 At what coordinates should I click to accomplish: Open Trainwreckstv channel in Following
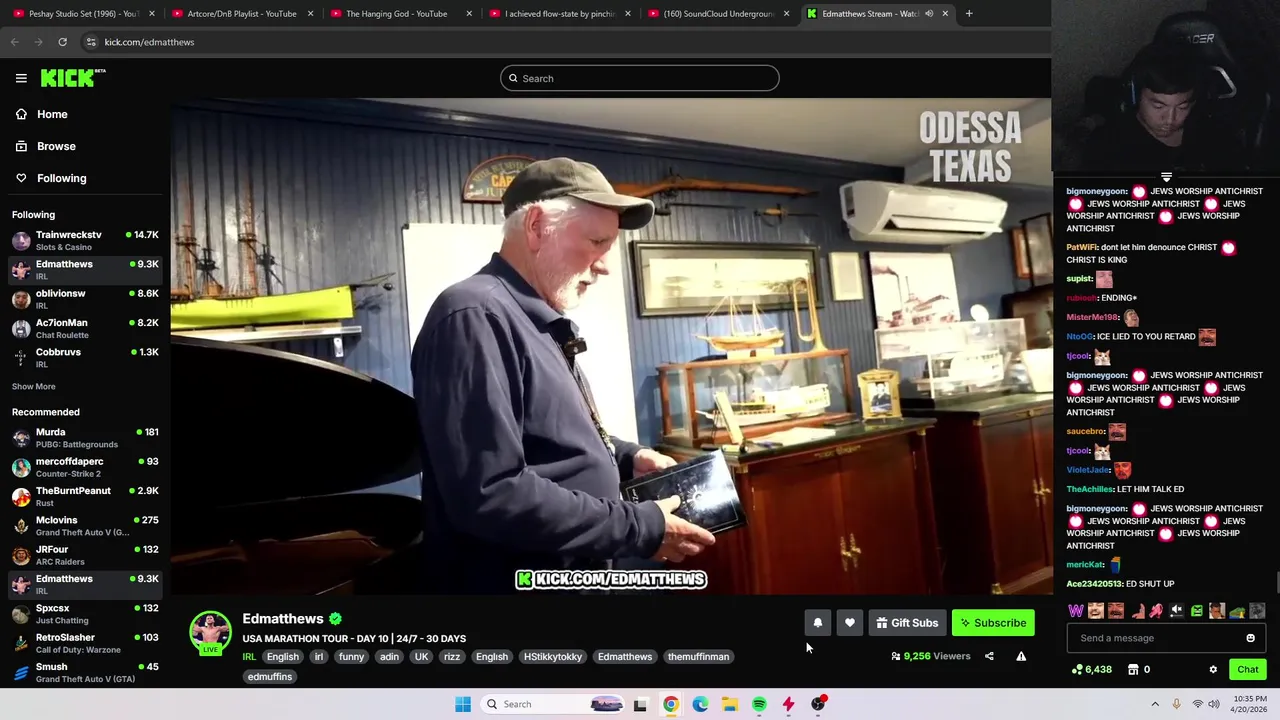(85, 240)
